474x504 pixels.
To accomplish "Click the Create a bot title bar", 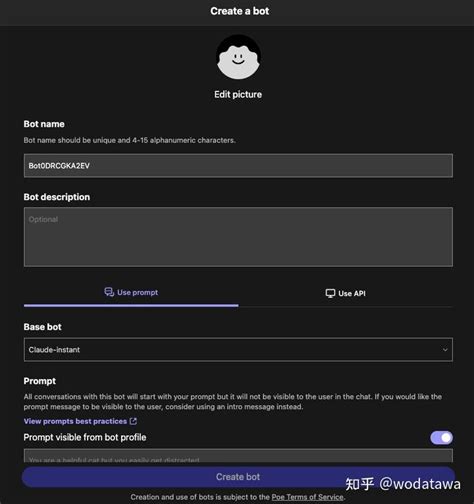I will coord(237,13).
